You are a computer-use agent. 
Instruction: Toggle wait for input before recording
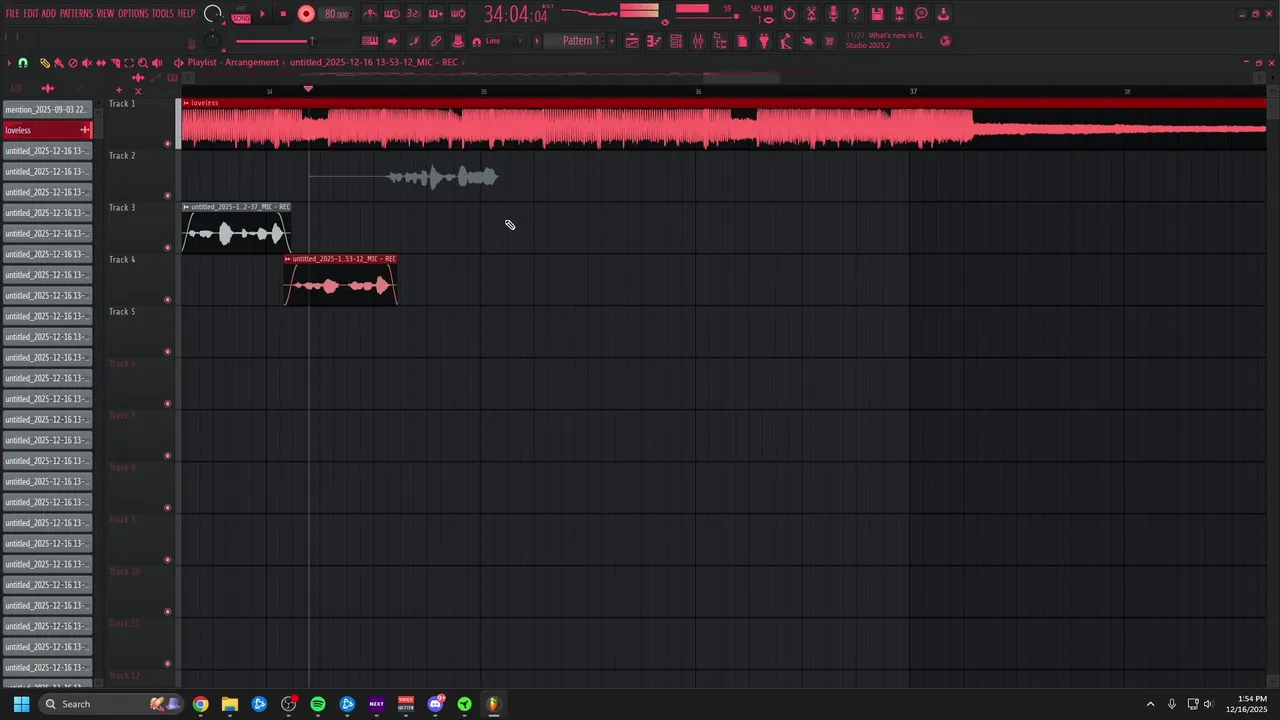392,14
